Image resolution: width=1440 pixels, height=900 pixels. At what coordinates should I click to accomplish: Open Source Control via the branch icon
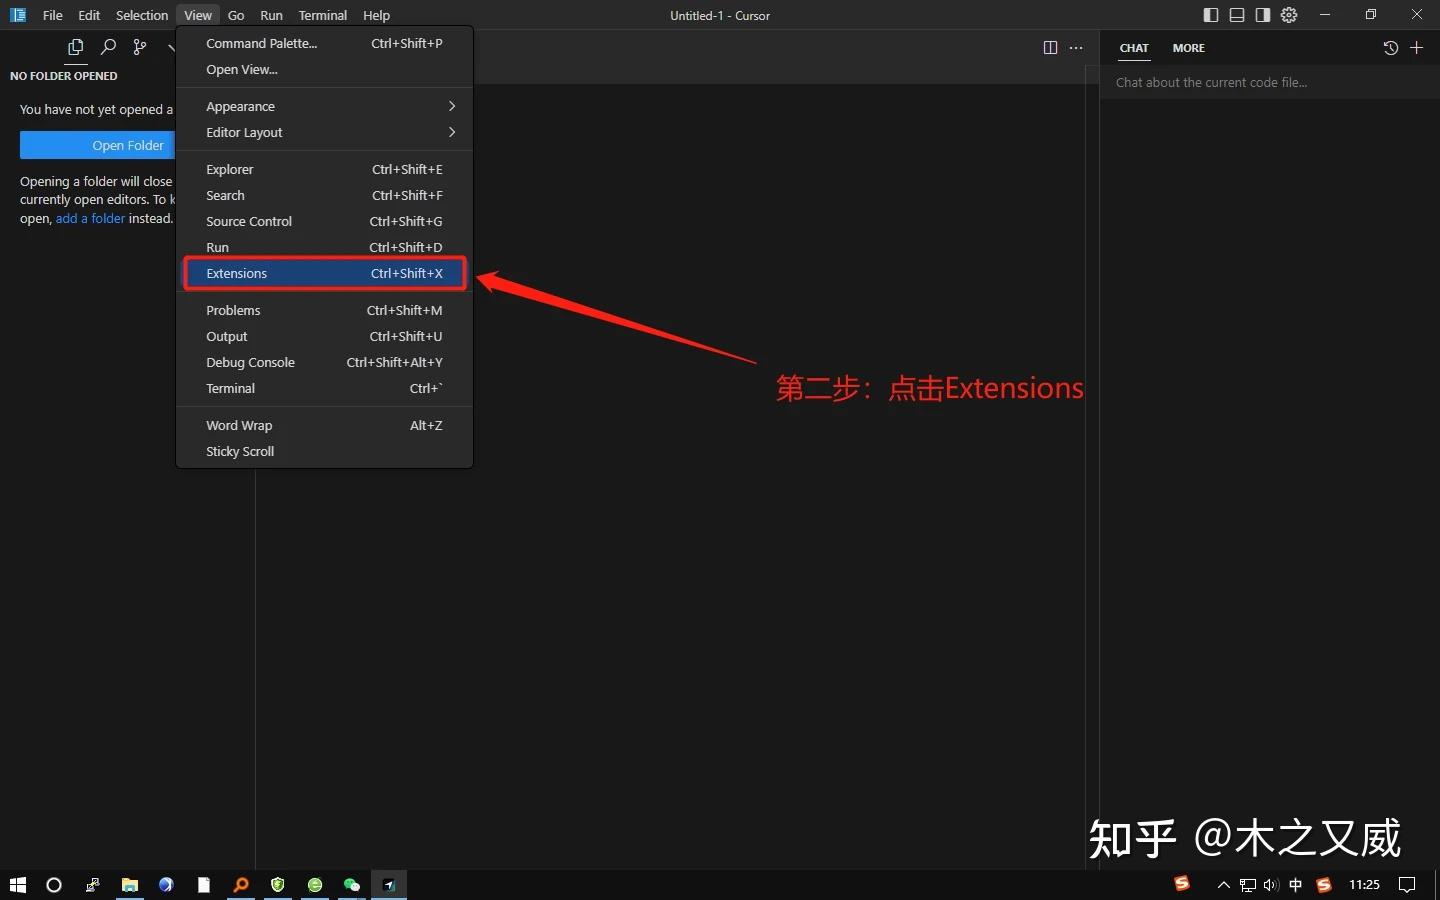click(139, 47)
